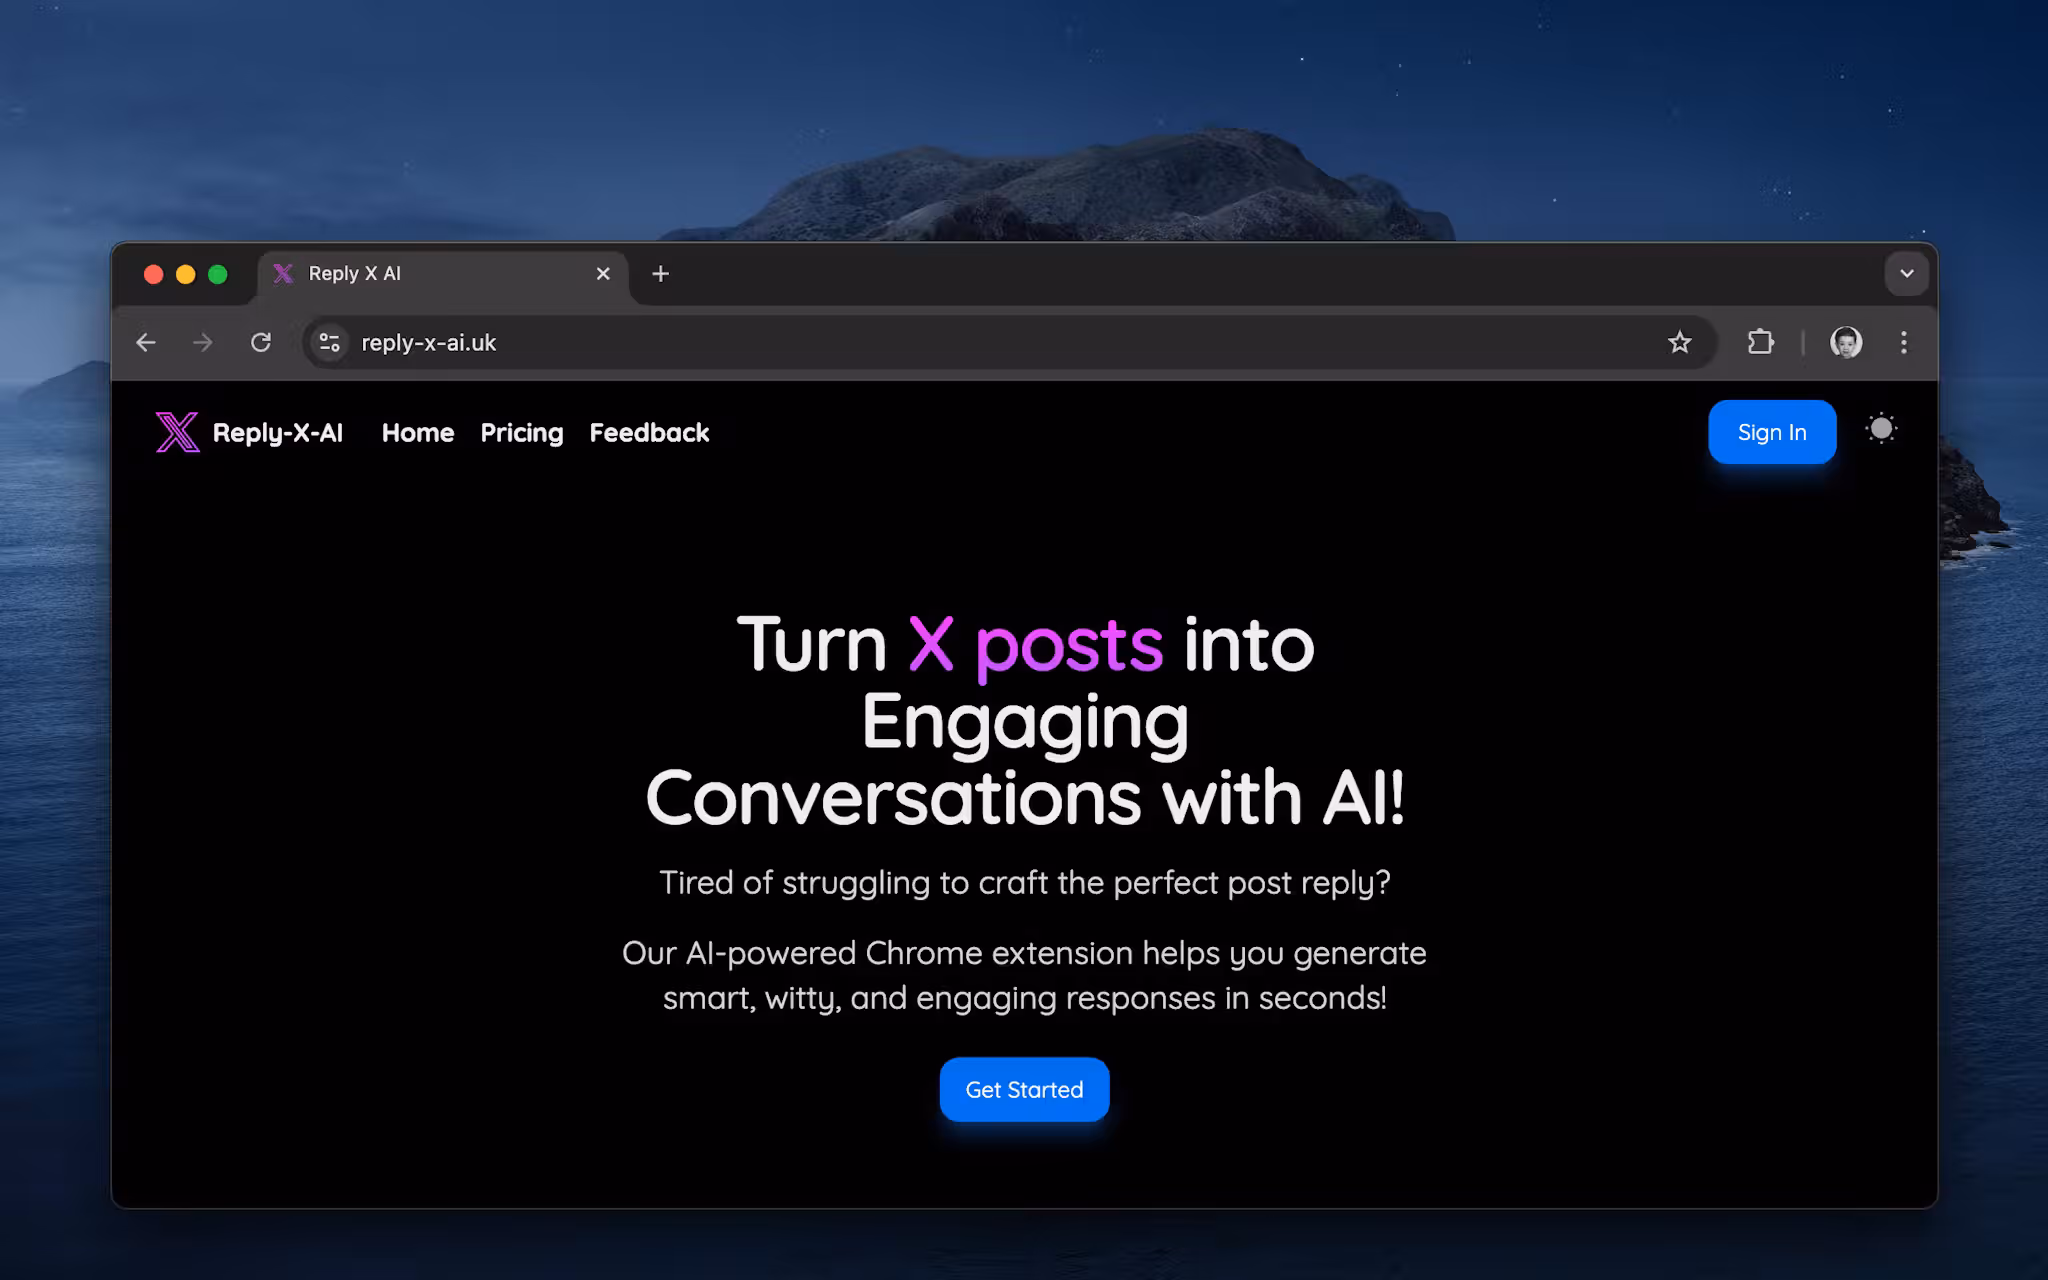The height and width of the screenshot is (1280, 2048).
Task: Navigate to Home in the navbar
Action: point(418,433)
